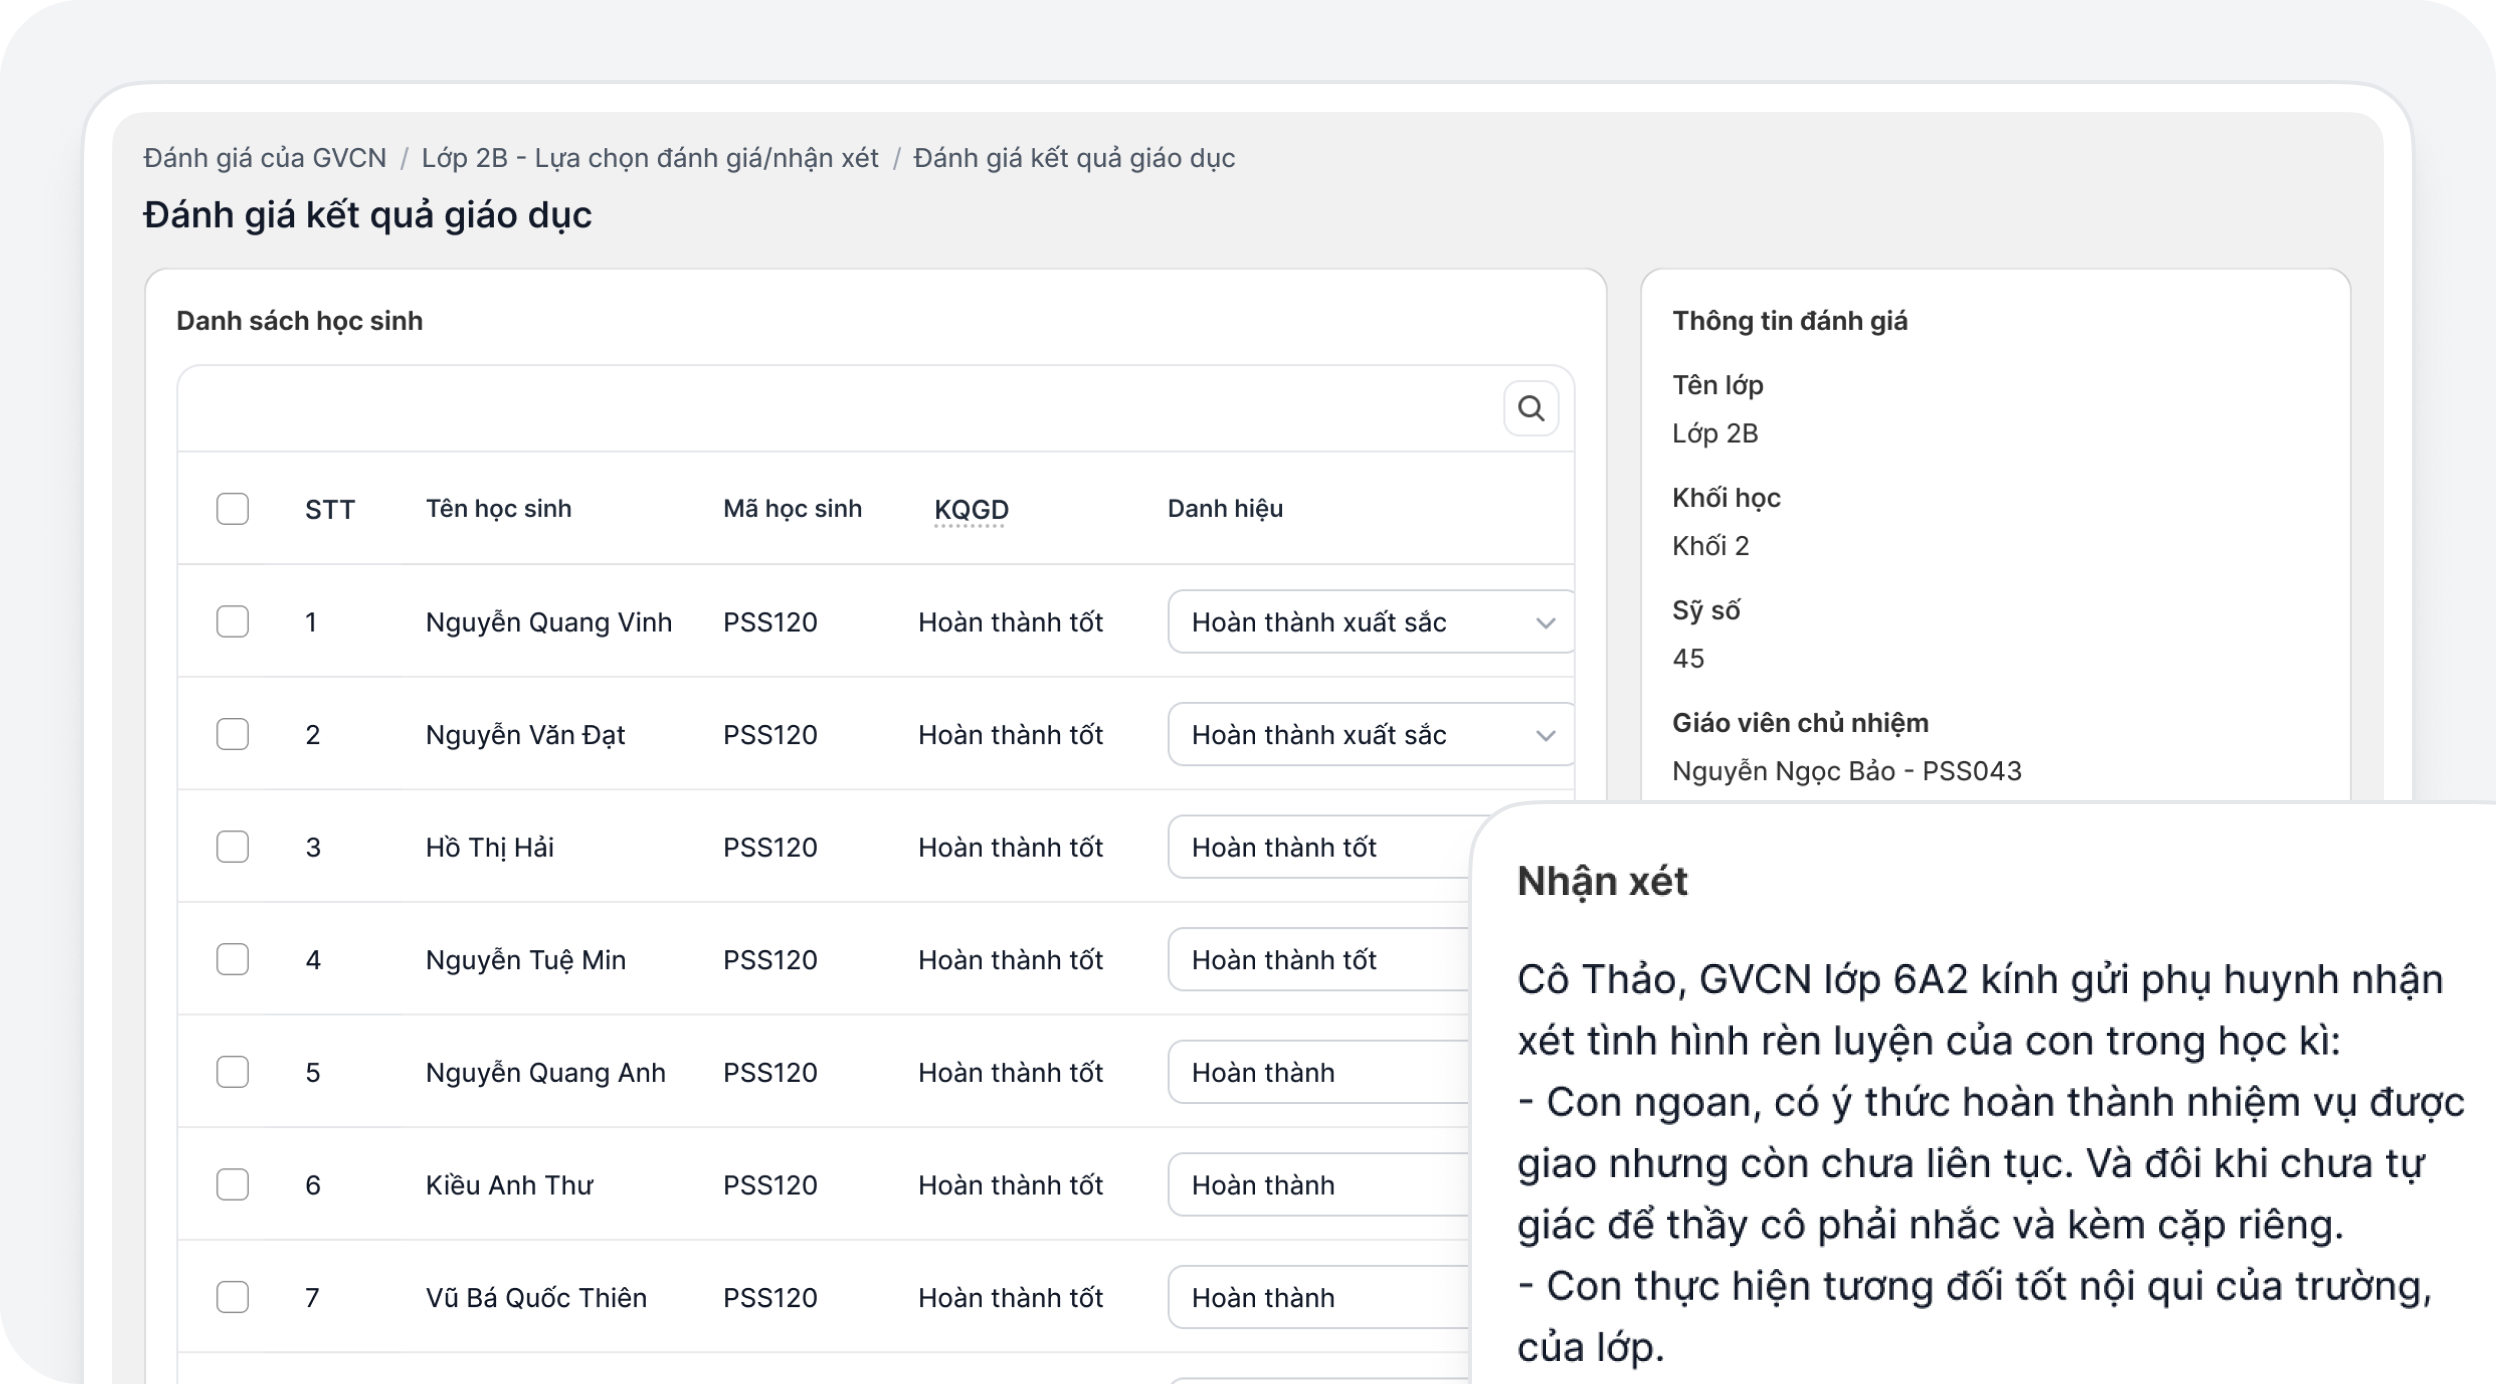Screen dimensions: 2496x1384
Task: Tick the checkbox for Nguyễn Quang Anh
Action: coord(233,1072)
